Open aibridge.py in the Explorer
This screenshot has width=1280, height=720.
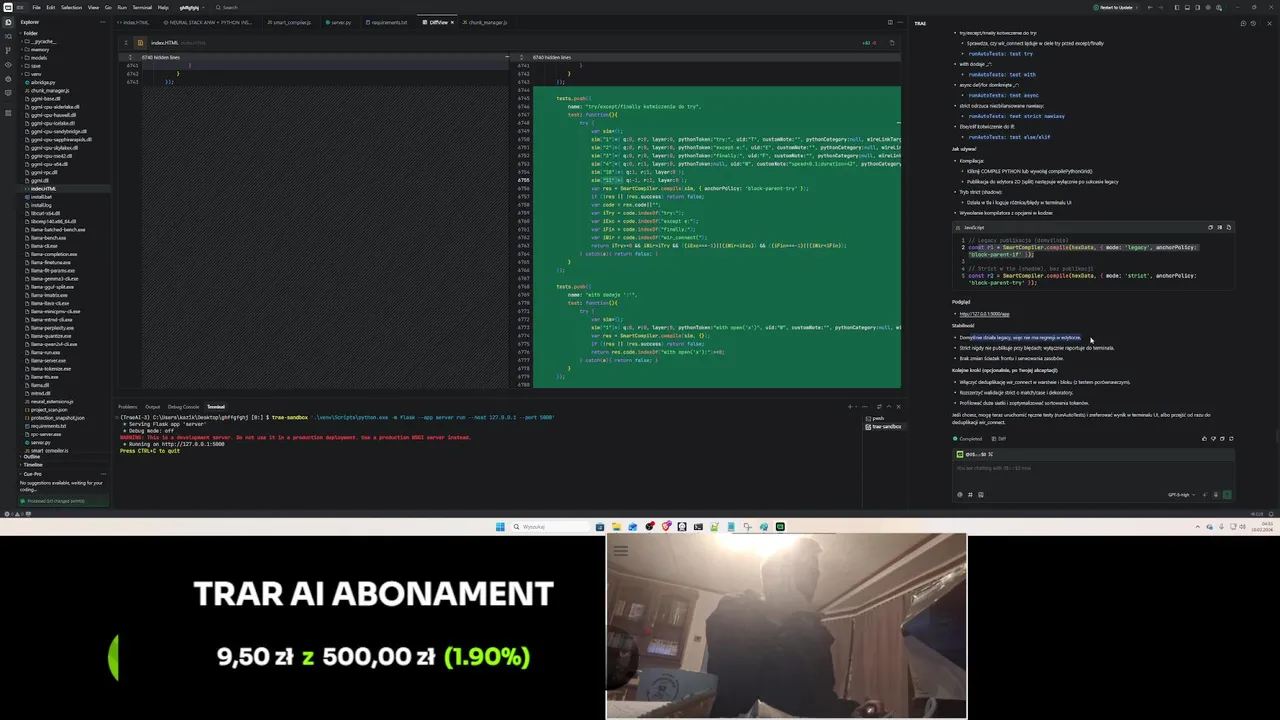pyautogui.click(x=43, y=82)
